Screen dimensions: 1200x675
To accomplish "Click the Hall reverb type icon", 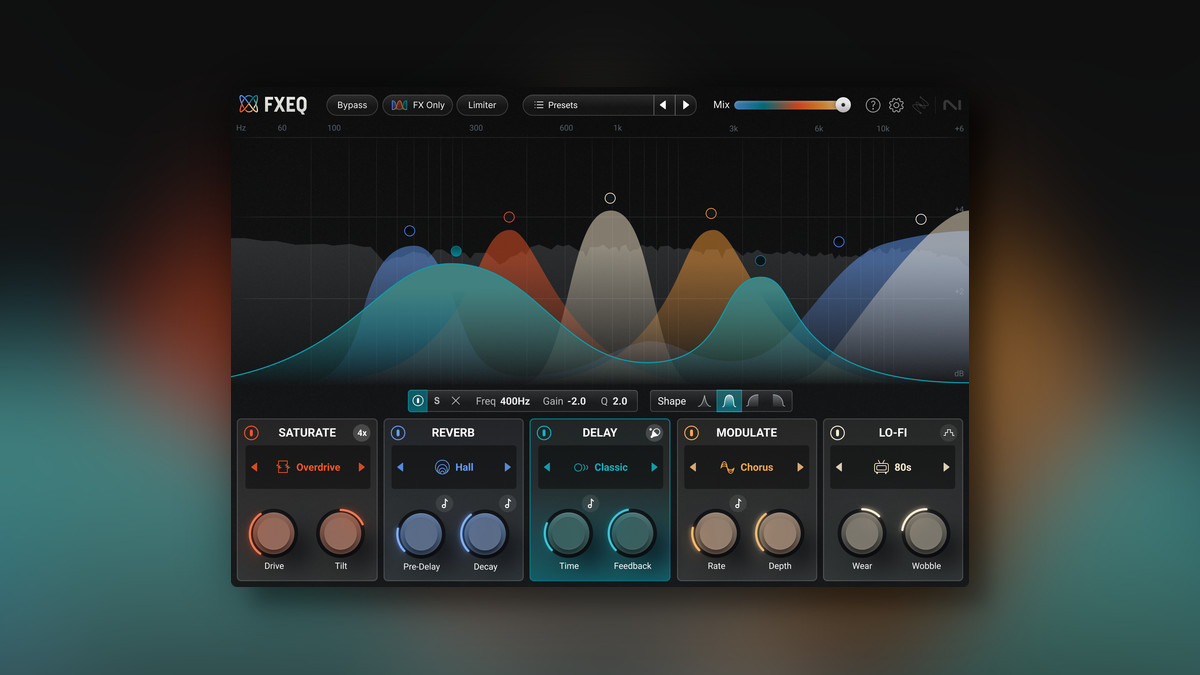I will click(x=442, y=467).
